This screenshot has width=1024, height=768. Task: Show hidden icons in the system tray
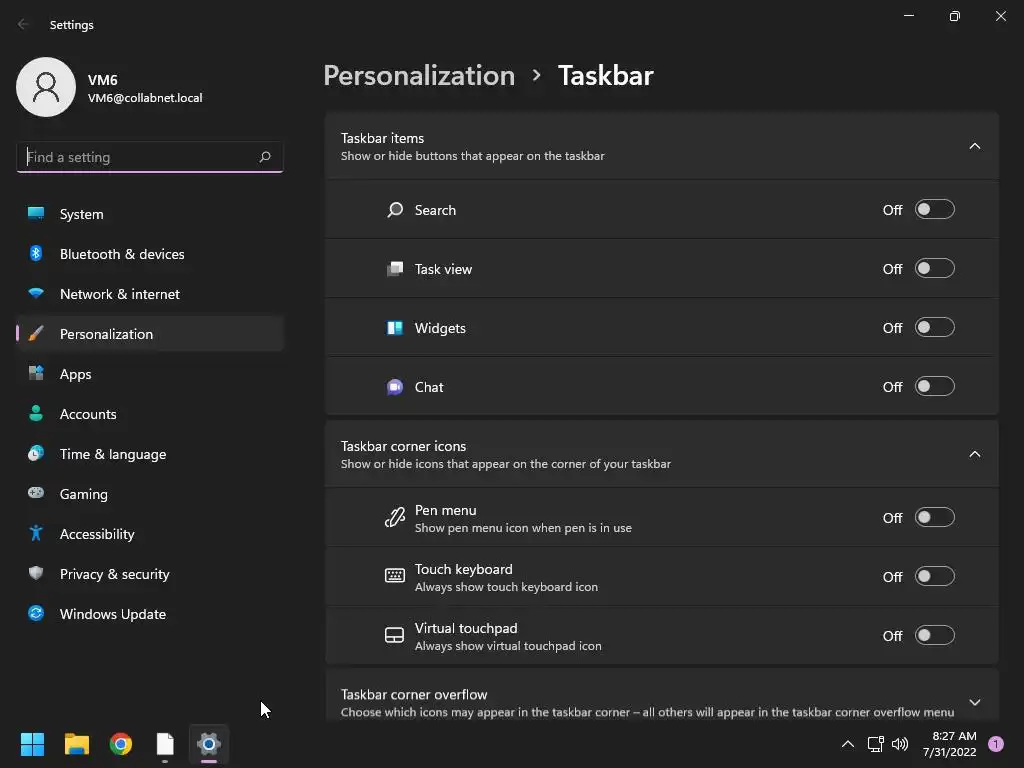point(848,744)
